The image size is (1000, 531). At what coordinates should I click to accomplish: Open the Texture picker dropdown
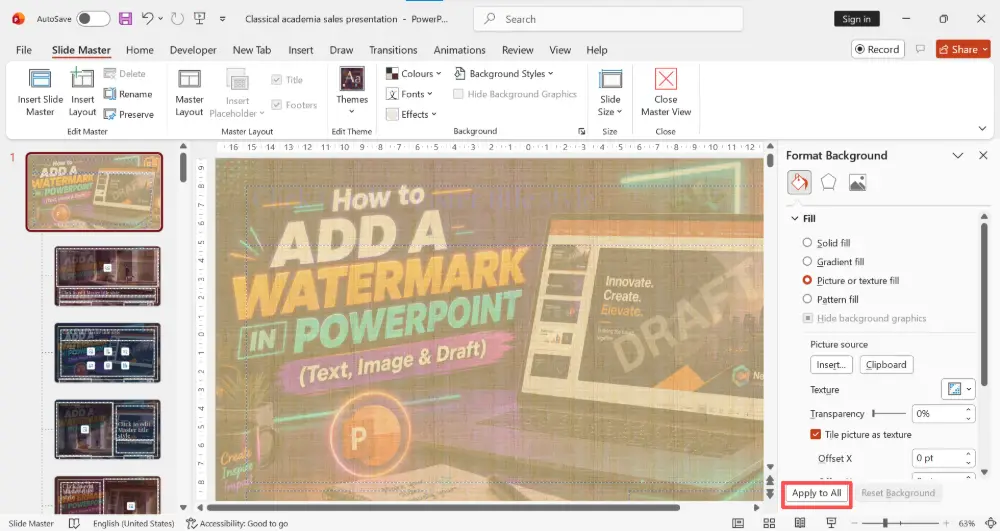(958, 389)
